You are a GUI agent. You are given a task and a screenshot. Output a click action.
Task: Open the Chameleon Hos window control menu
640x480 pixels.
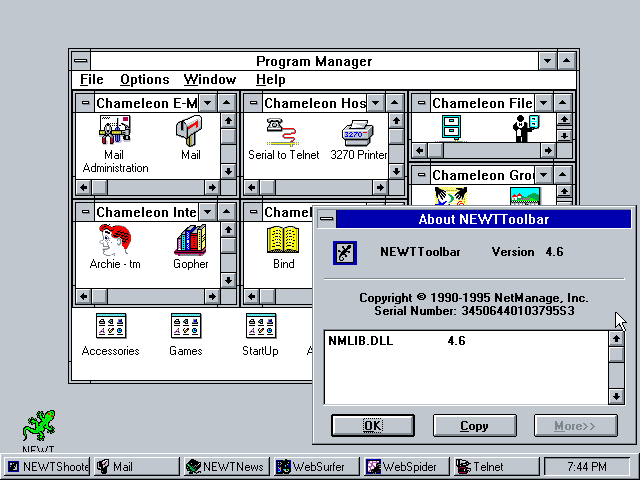[x=253, y=103]
